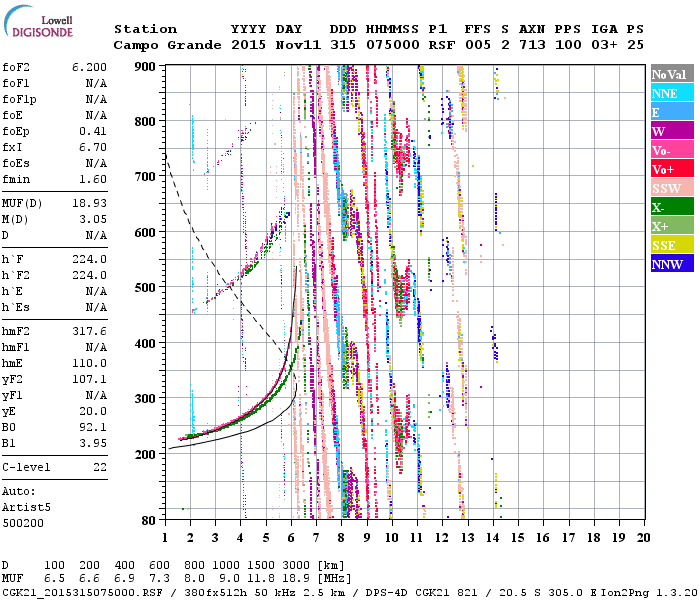The height and width of the screenshot is (600, 700).
Task: Click the CGK21_2015315075000.RSF file name
Action: (82, 592)
